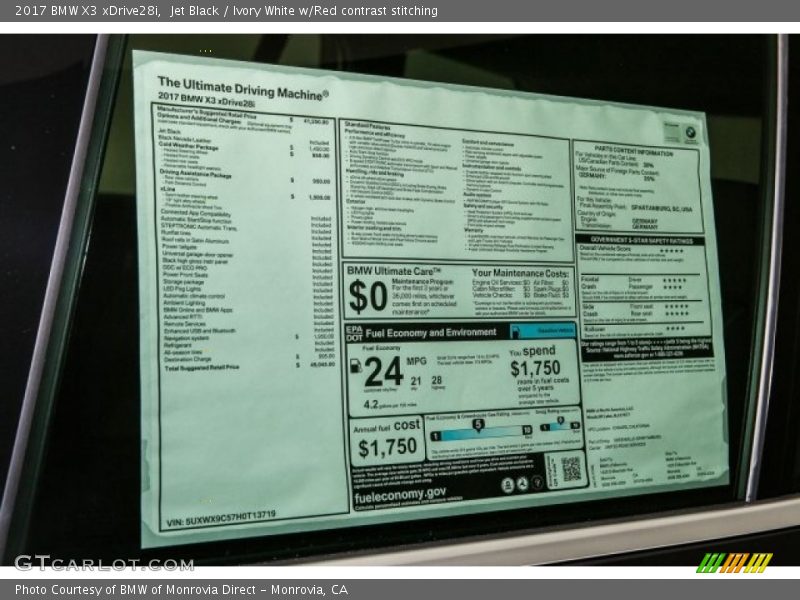Image resolution: width=800 pixels, height=600 pixels.
Task: Click '4.2' gallons per 100 miles
Action: 371,404
